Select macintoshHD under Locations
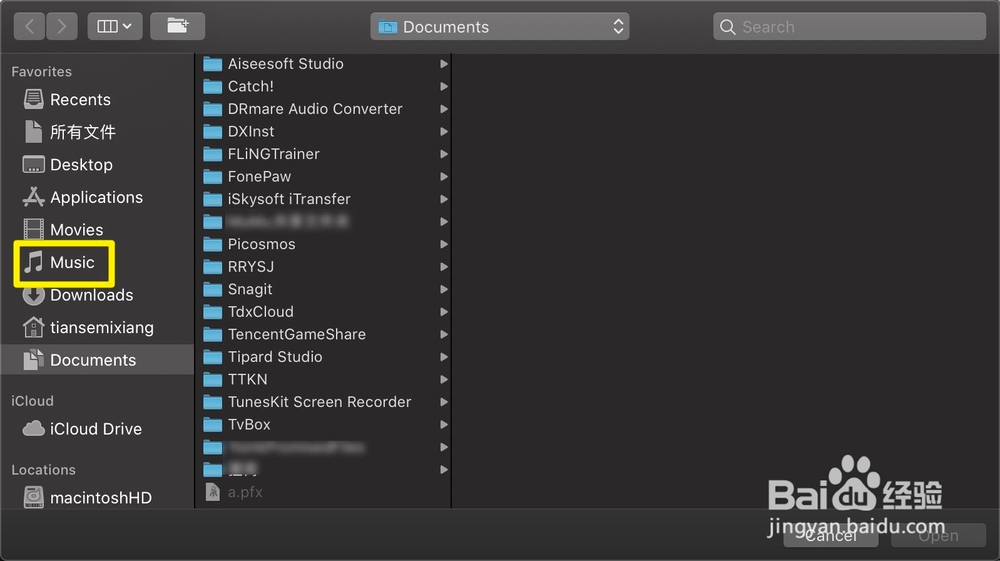 click(96, 497)
